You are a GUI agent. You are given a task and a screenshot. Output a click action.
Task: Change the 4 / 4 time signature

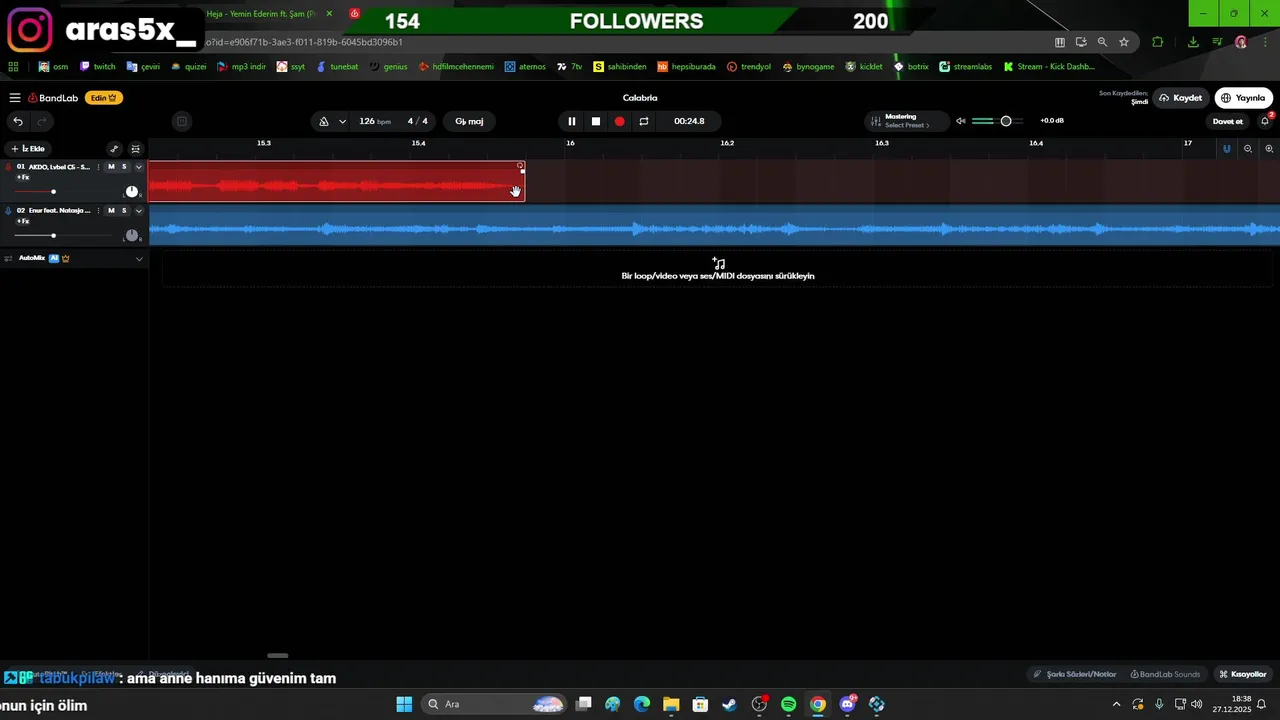click(x=417, y=121)
